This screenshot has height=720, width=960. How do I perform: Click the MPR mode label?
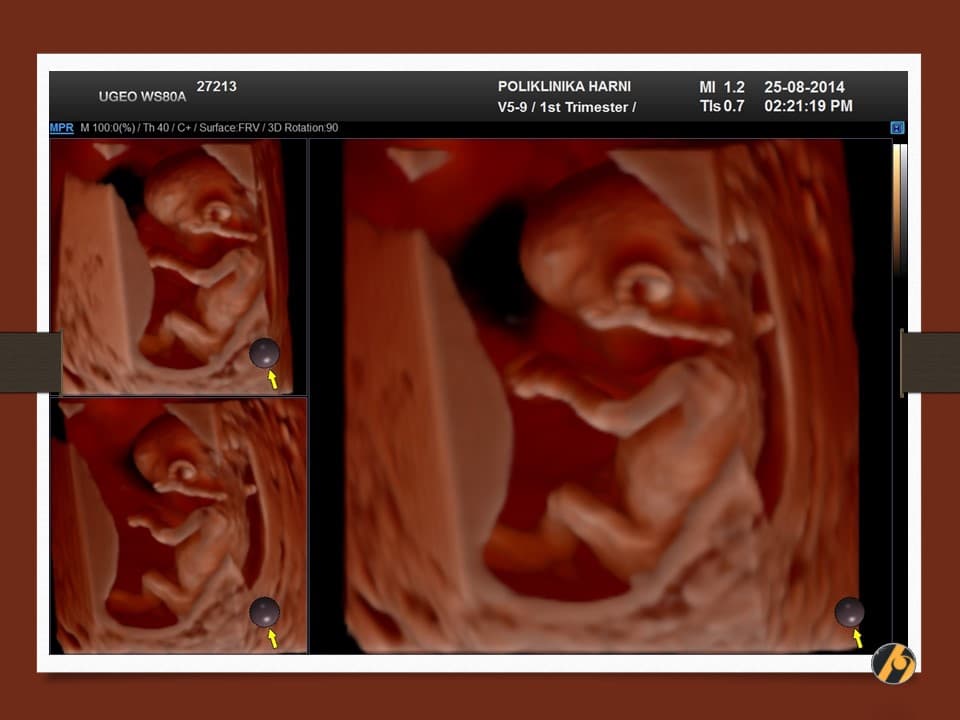click(x=61, y=128)
